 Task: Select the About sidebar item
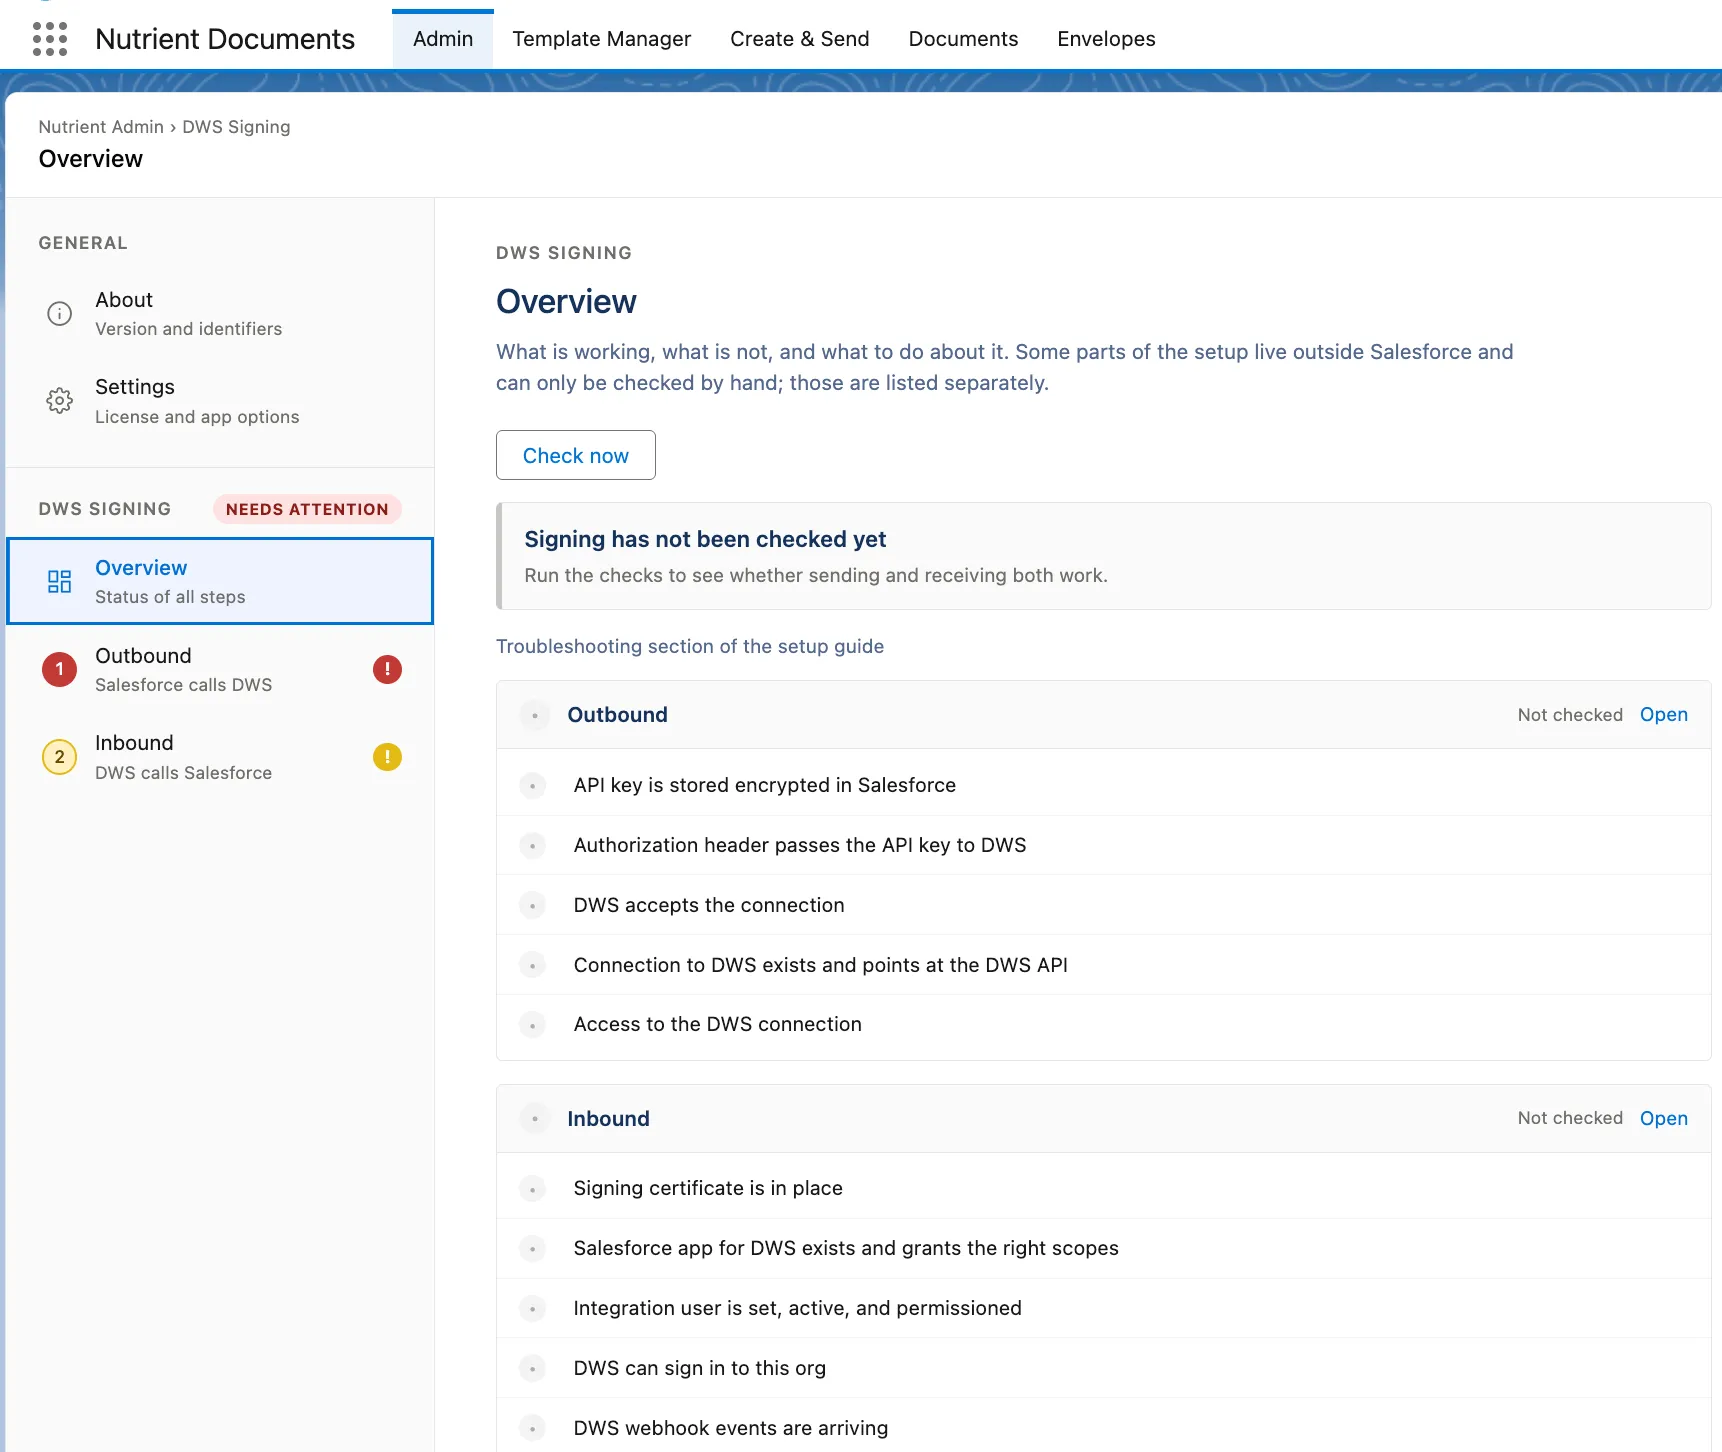[x=220, y=314]
